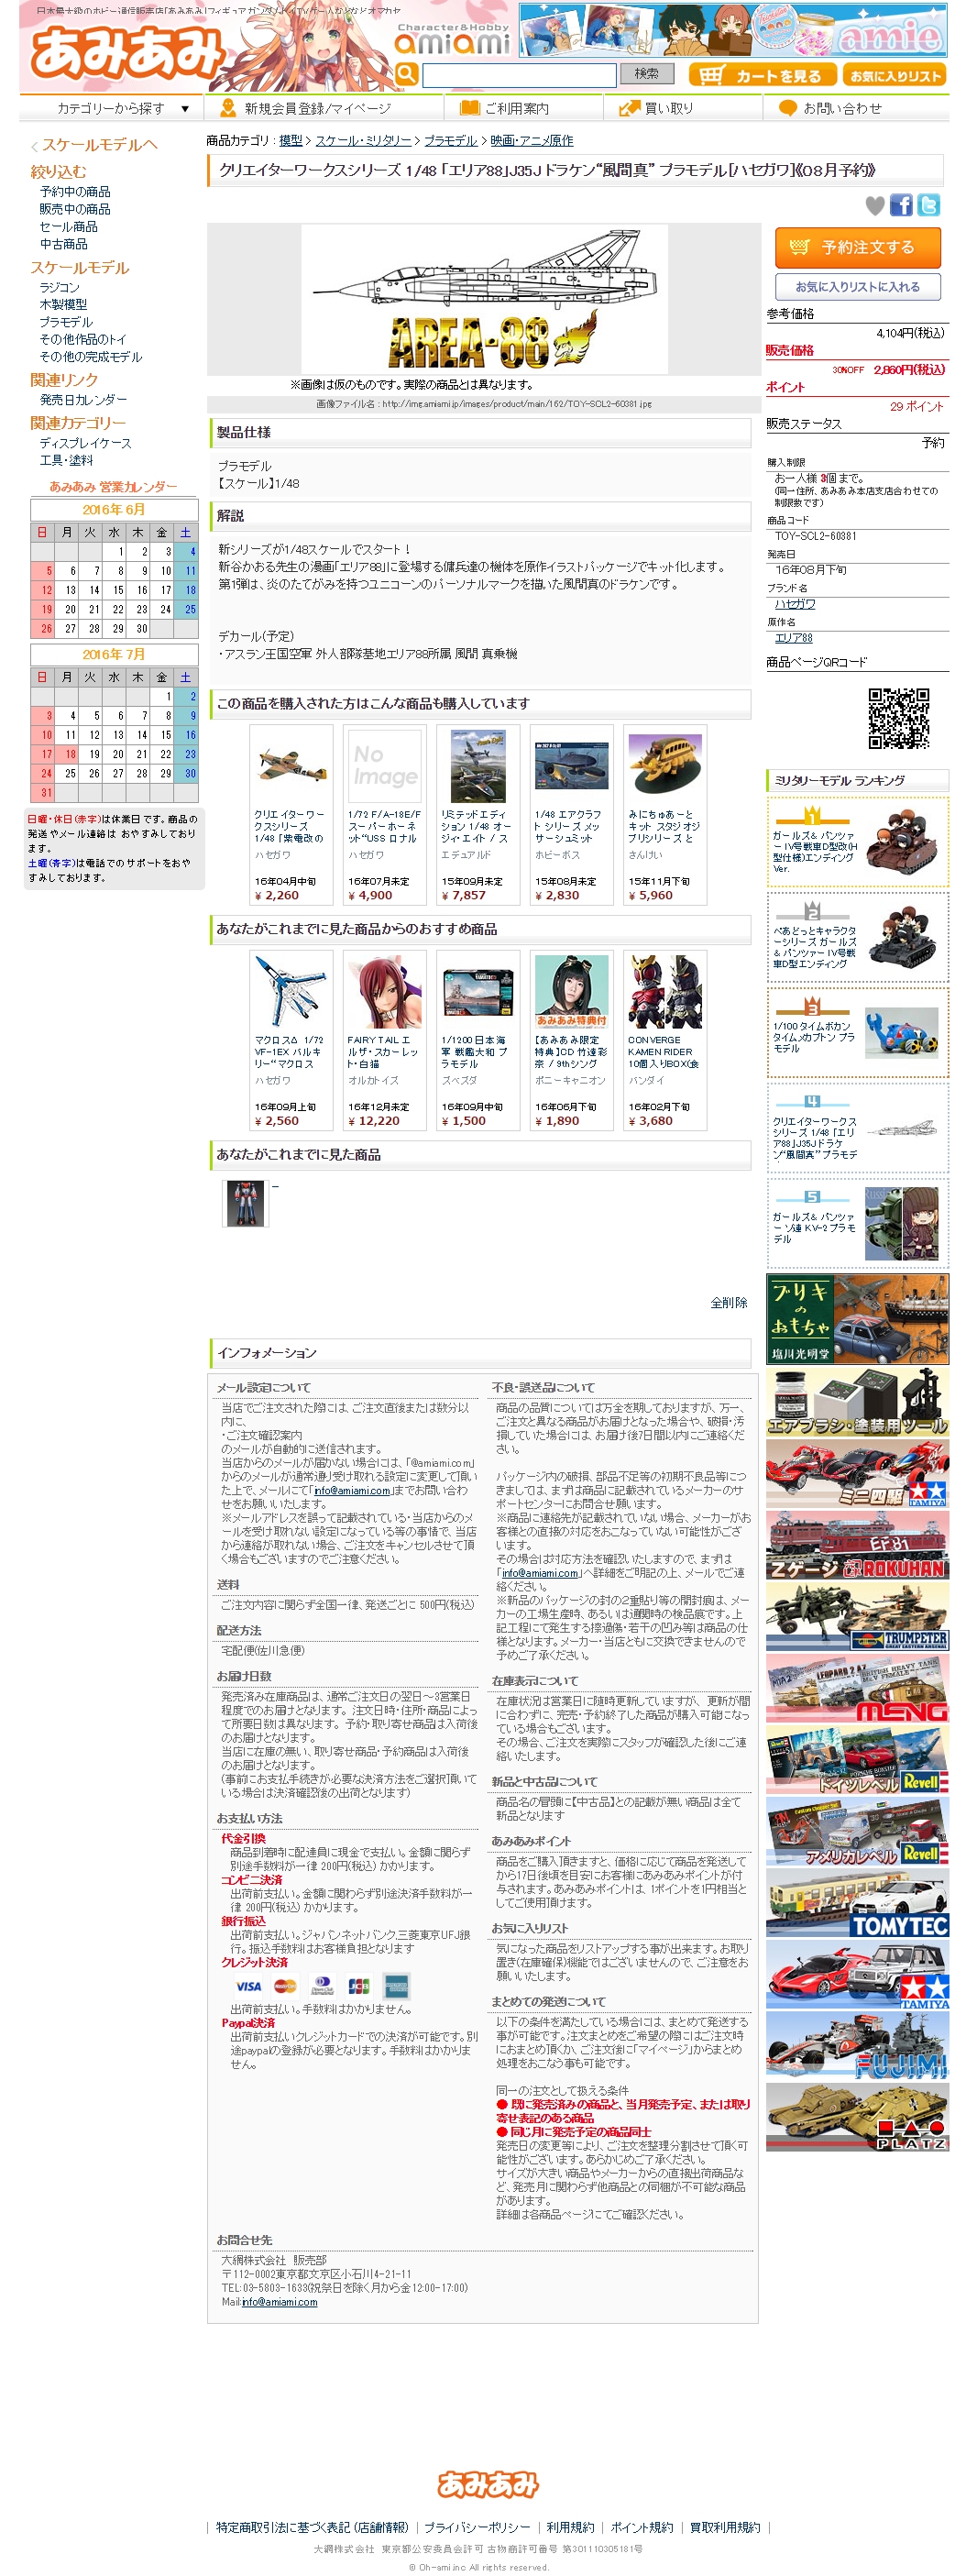
Task: Click the orange search magnifier icon
Action: tap(406, 74)
